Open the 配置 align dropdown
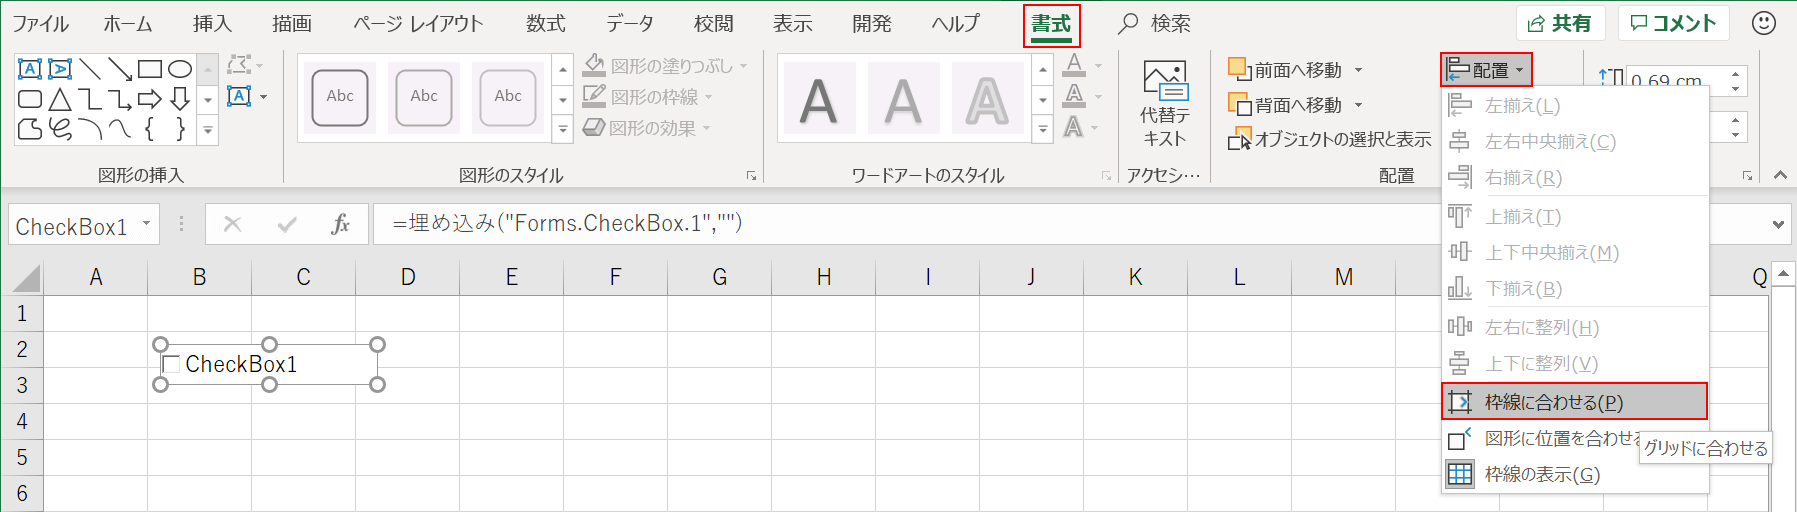Viewport: 1797px width, 512px height. coord(1486,70)
